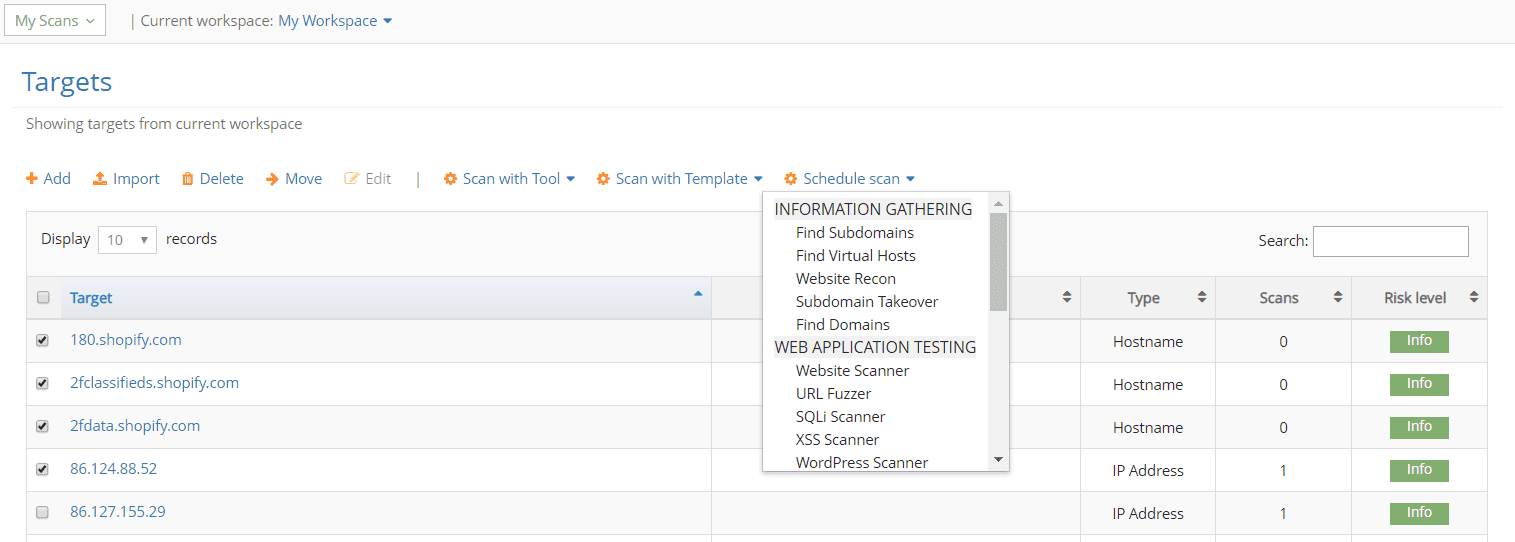Select Find Subdomains in the menu
The image size is (1515, 542).
tap(854, 233)
